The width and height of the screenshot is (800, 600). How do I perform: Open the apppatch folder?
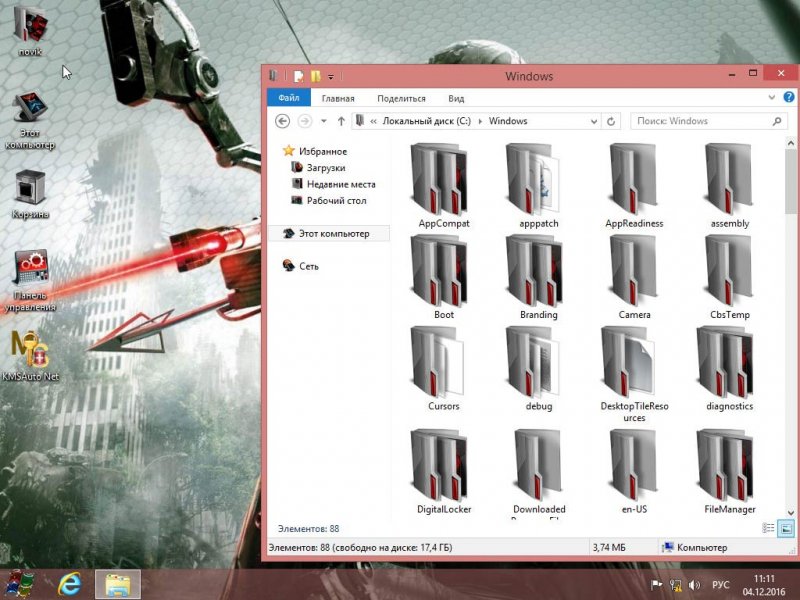(538, 185)
